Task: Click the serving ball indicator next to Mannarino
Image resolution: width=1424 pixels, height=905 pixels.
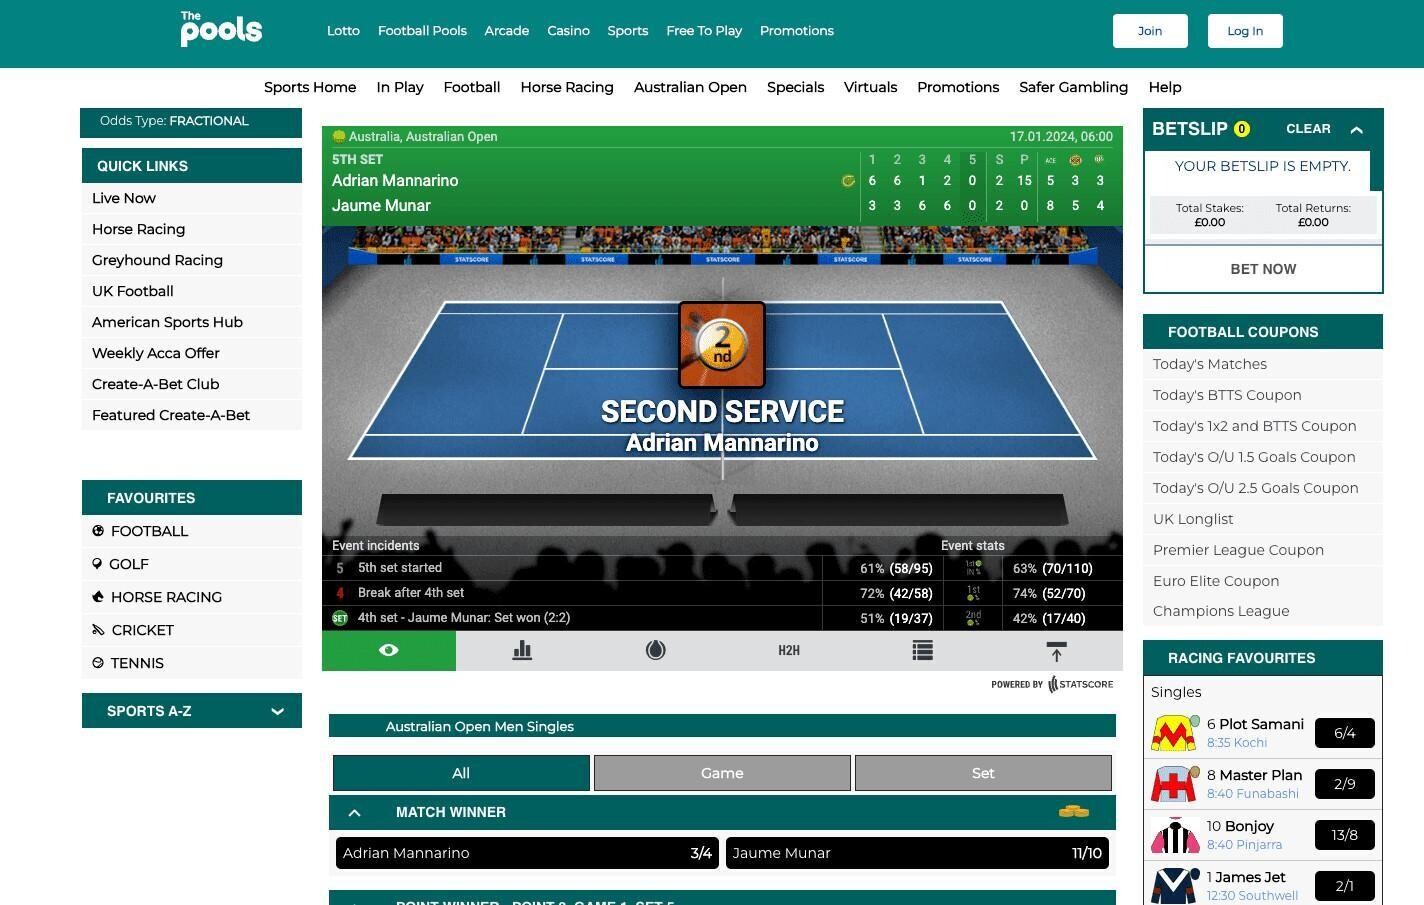Action: 848,181
